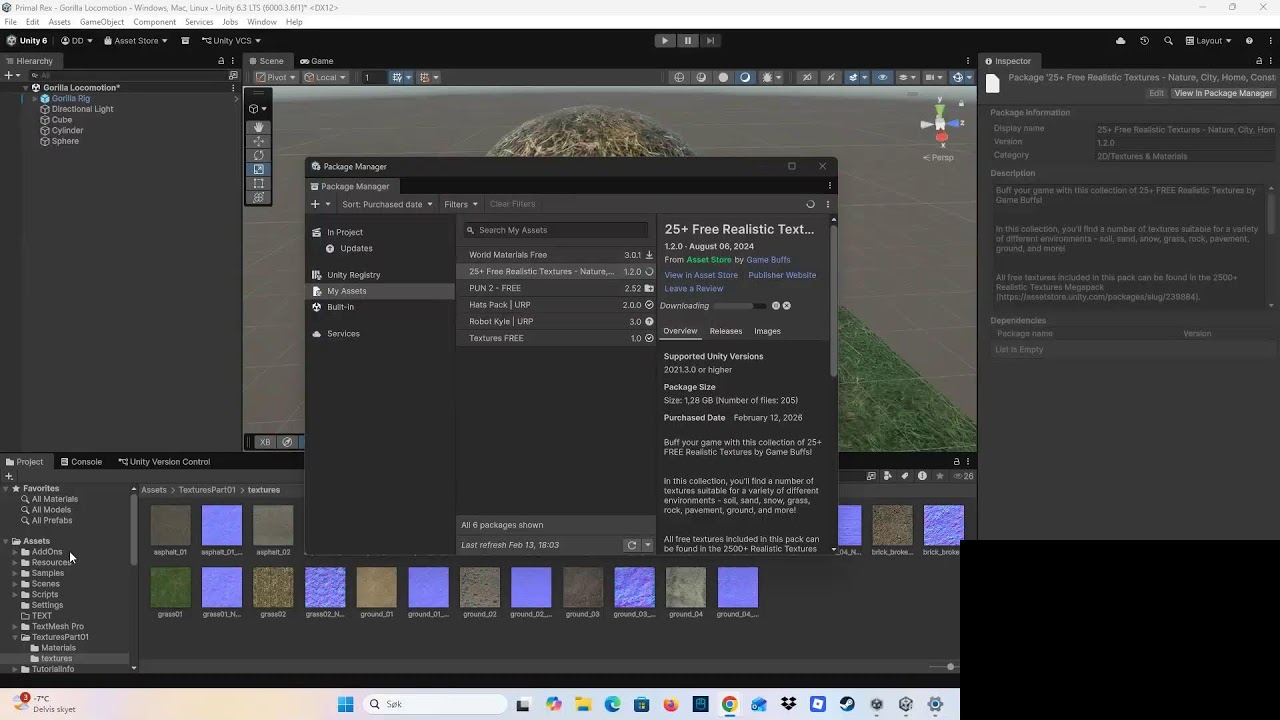The height and width of the screenshot is (720, 1280).
Task: Switch to the Game tab
Action: [x=316, y=61]
